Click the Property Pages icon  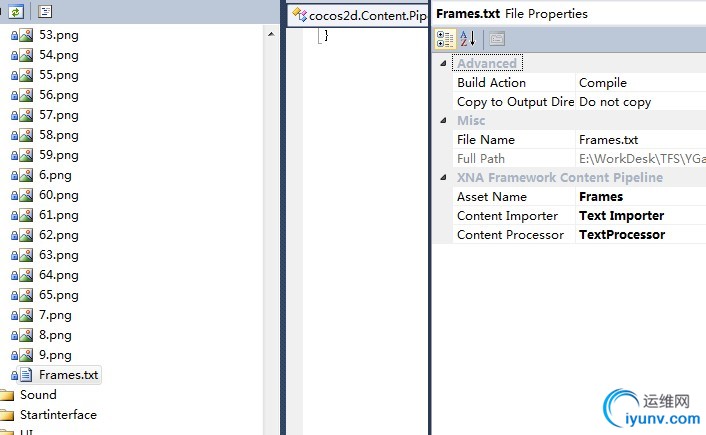[x=496, y=39]
